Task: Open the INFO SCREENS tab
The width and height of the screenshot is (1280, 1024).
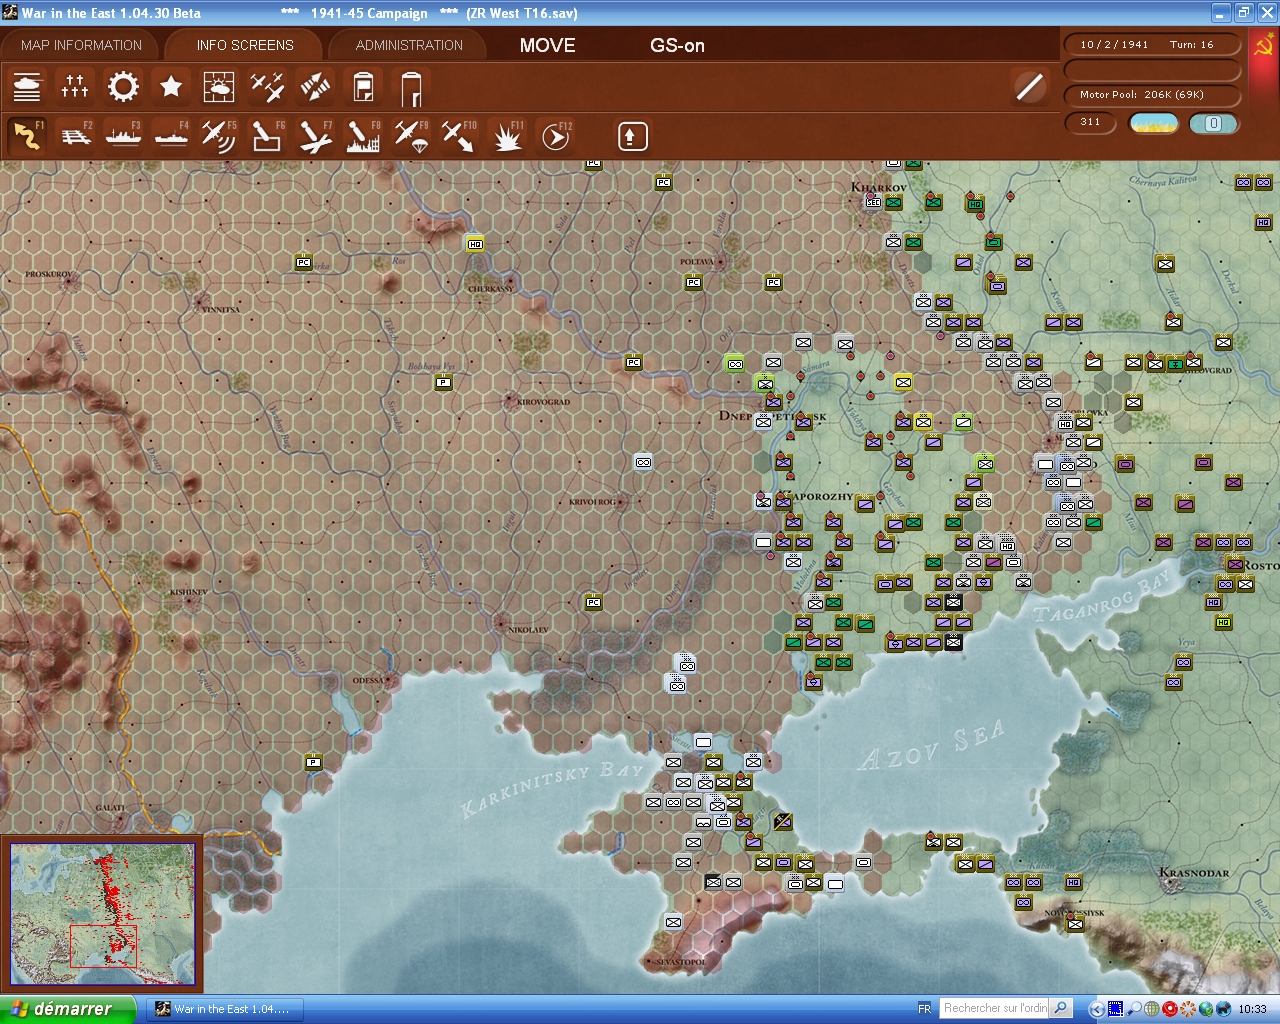Action: [x=245, y=45]
